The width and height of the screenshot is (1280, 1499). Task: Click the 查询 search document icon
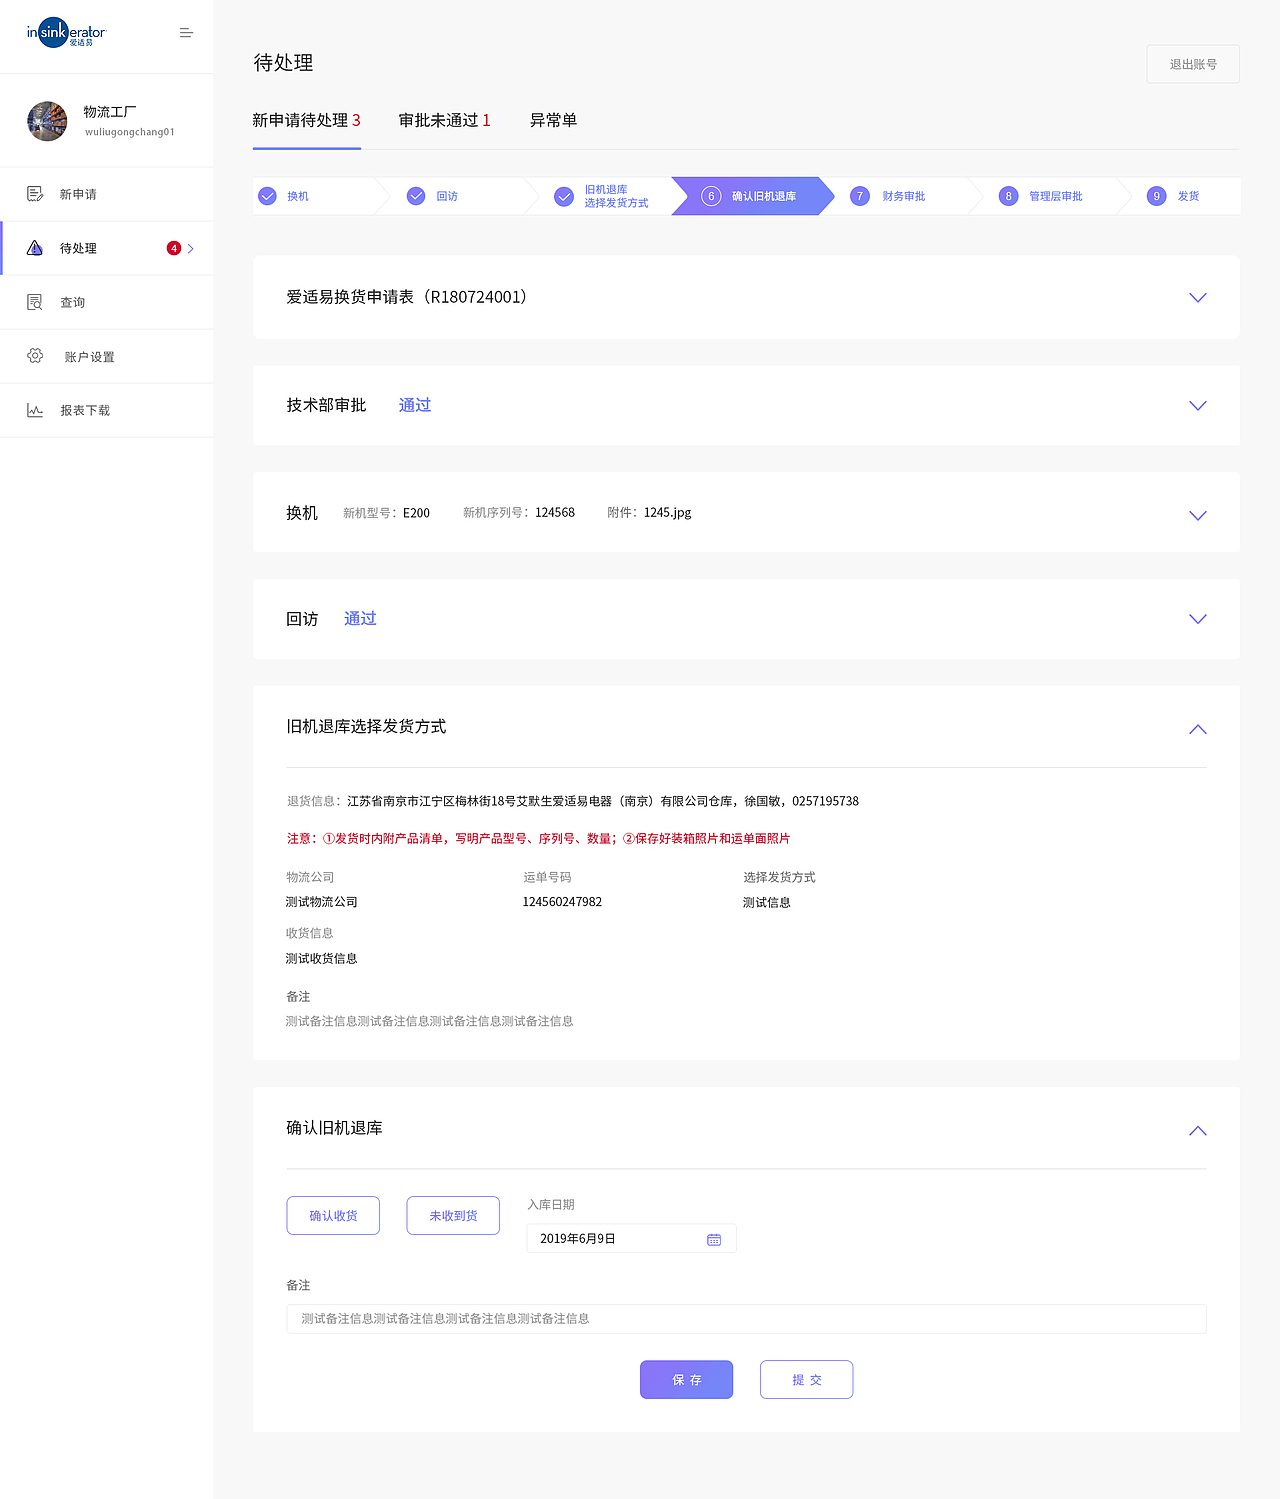click(35, 302)
